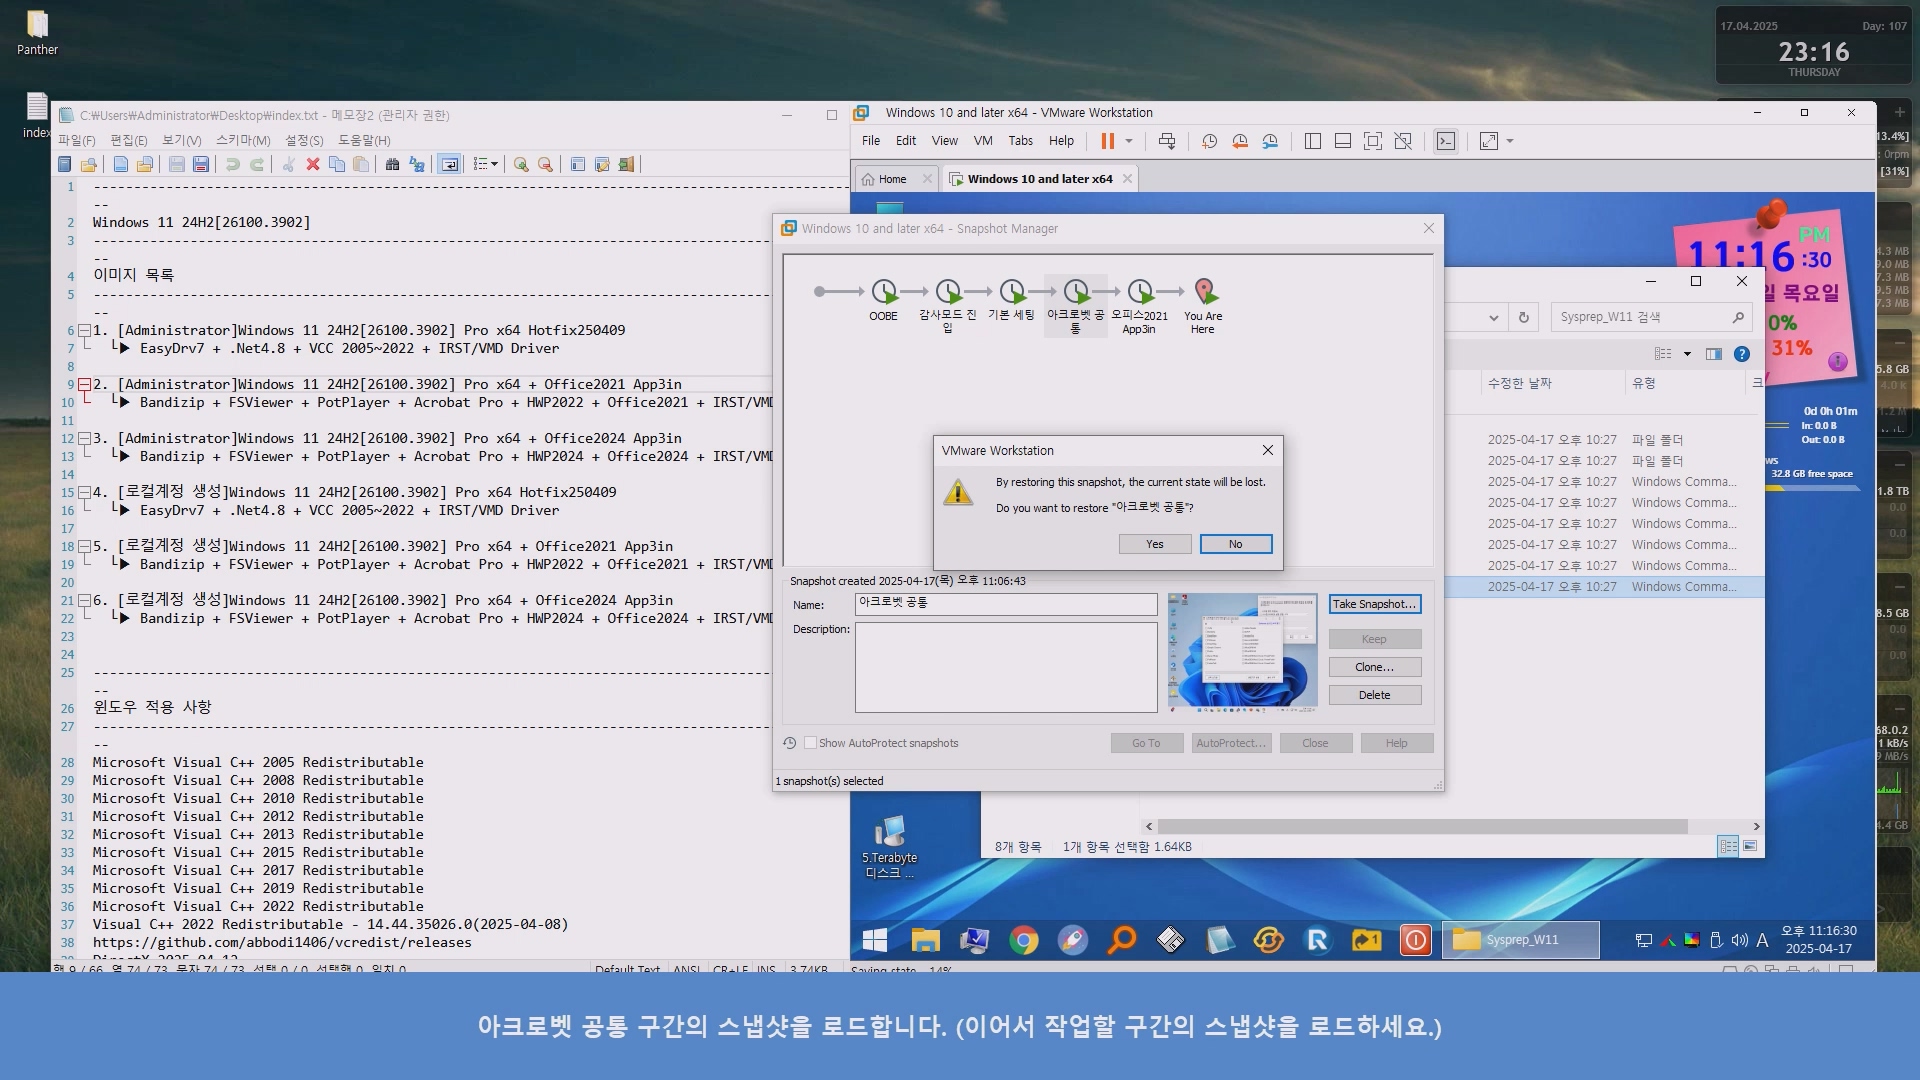The height and width of the screenshot is (1080, 1920).
Task: Select the OOBE snapshot node
Action: pos(883,292)
